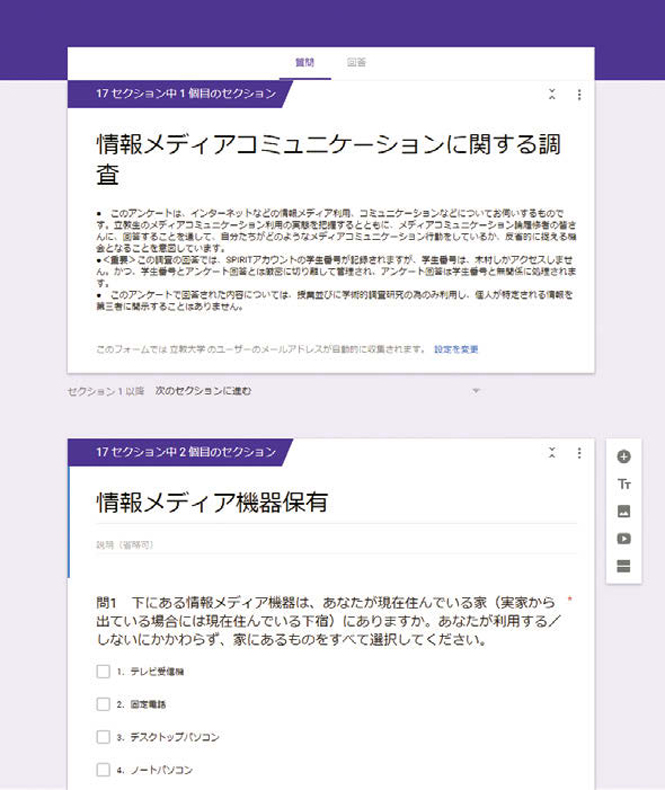Check the ノートパソコン option
This screenshot has width=665, height=790.
[103, 769]
